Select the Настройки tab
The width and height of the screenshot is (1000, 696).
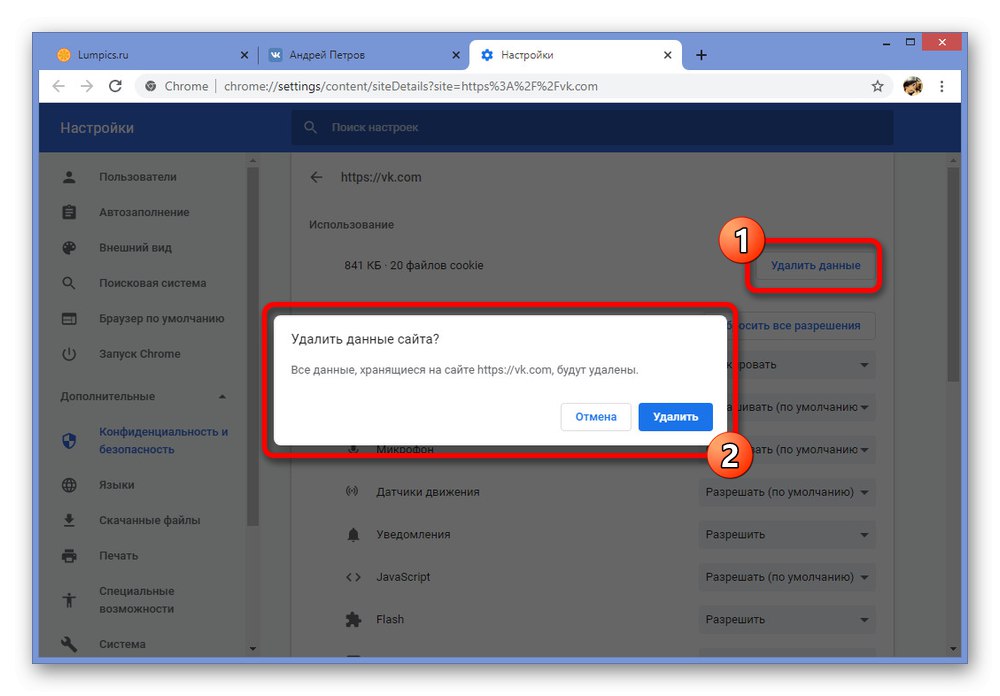pyautogui.click(x=575, y=55)
